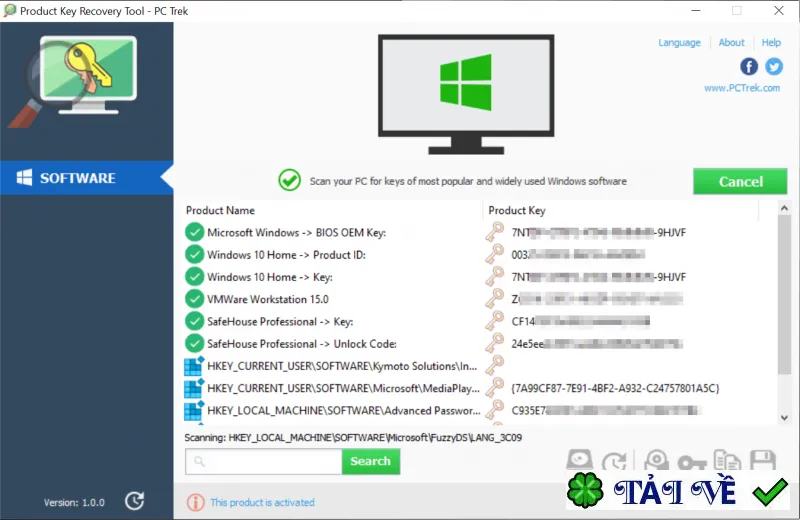Click the info icon beside 'This product is activated'
This screenshot has height=520, width=800.
pos(195,503)
